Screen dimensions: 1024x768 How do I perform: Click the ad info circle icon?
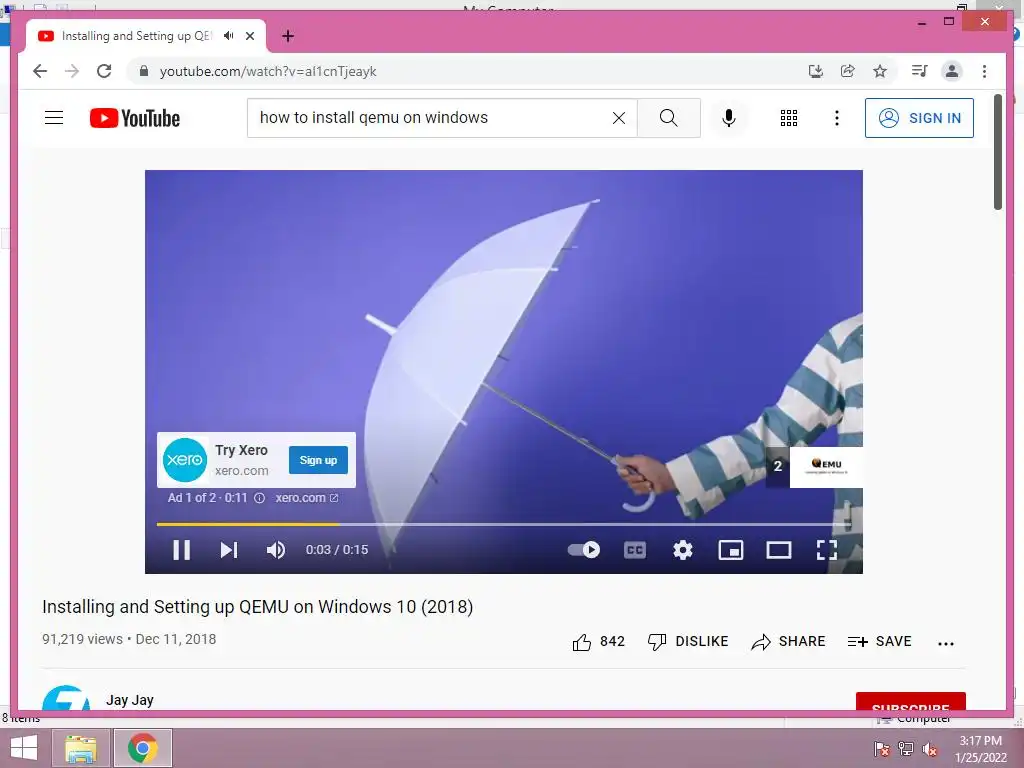tap(259, 498)
